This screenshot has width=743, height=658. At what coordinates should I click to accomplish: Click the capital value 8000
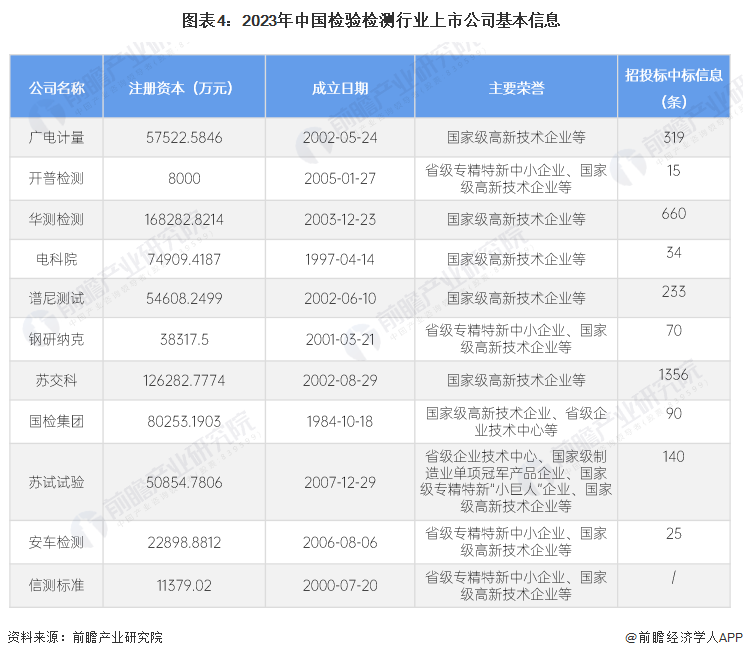click(x=184, y=178)
